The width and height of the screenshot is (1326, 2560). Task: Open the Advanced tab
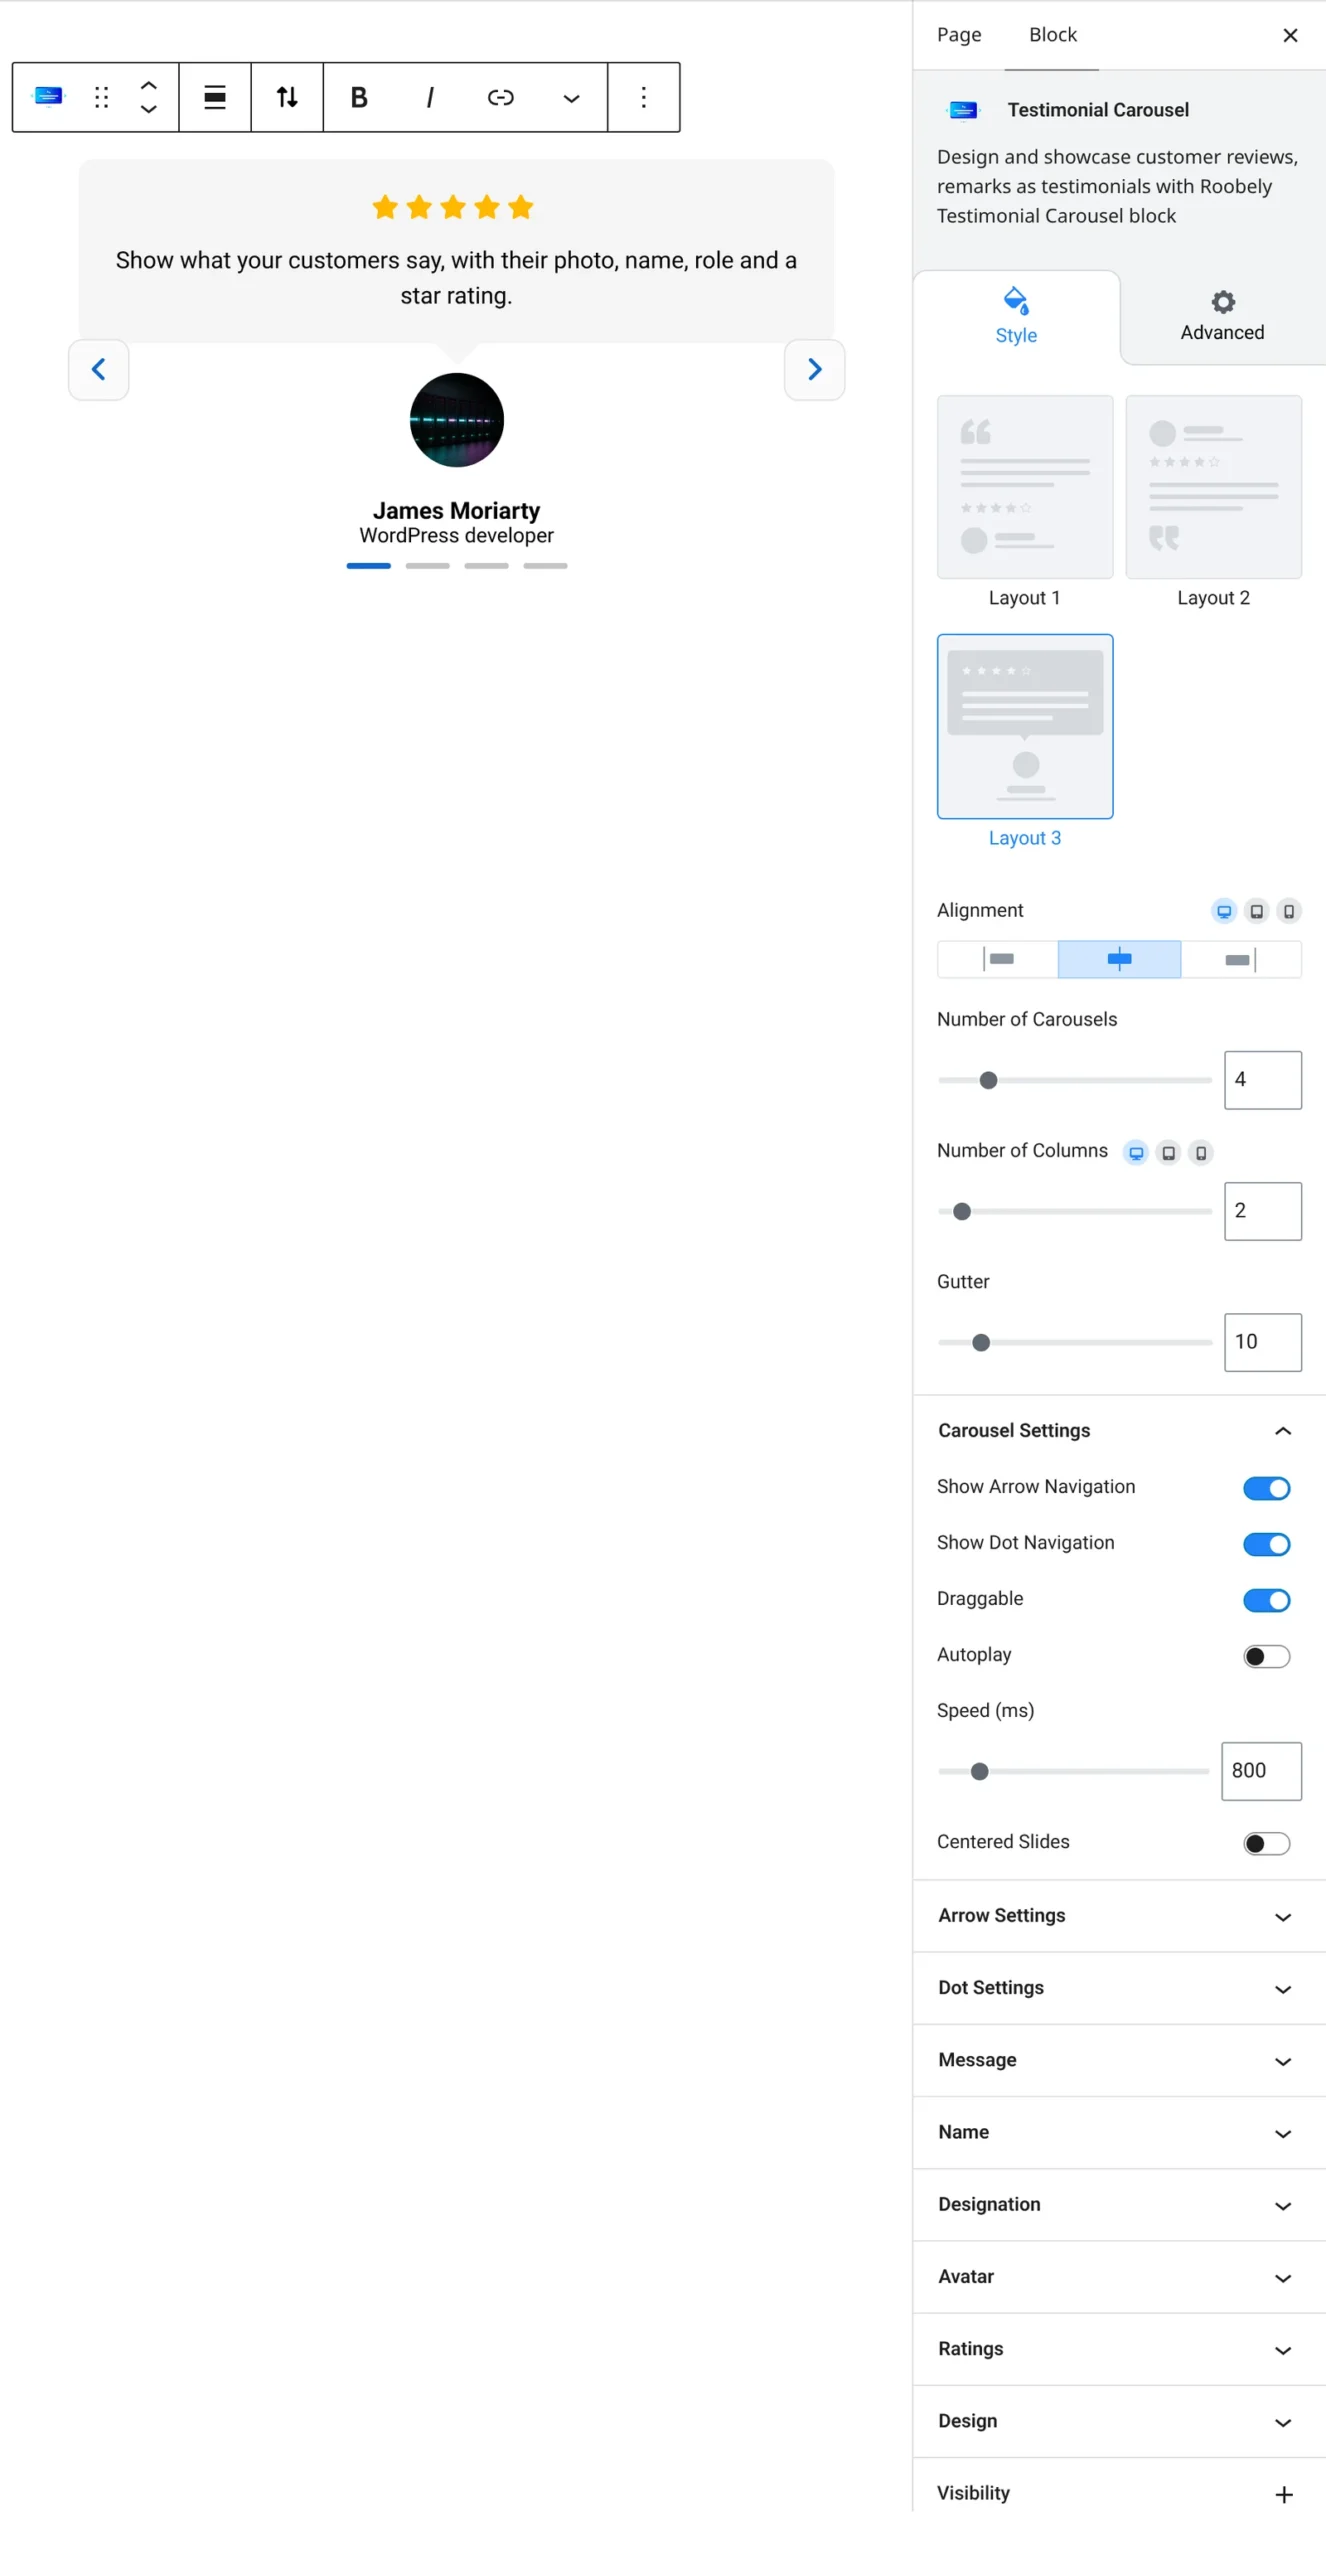click(x=1222, y=317)
